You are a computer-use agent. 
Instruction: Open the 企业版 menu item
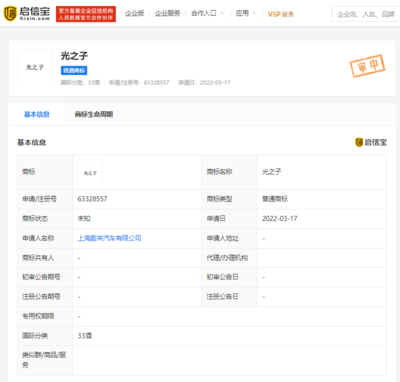135,13
